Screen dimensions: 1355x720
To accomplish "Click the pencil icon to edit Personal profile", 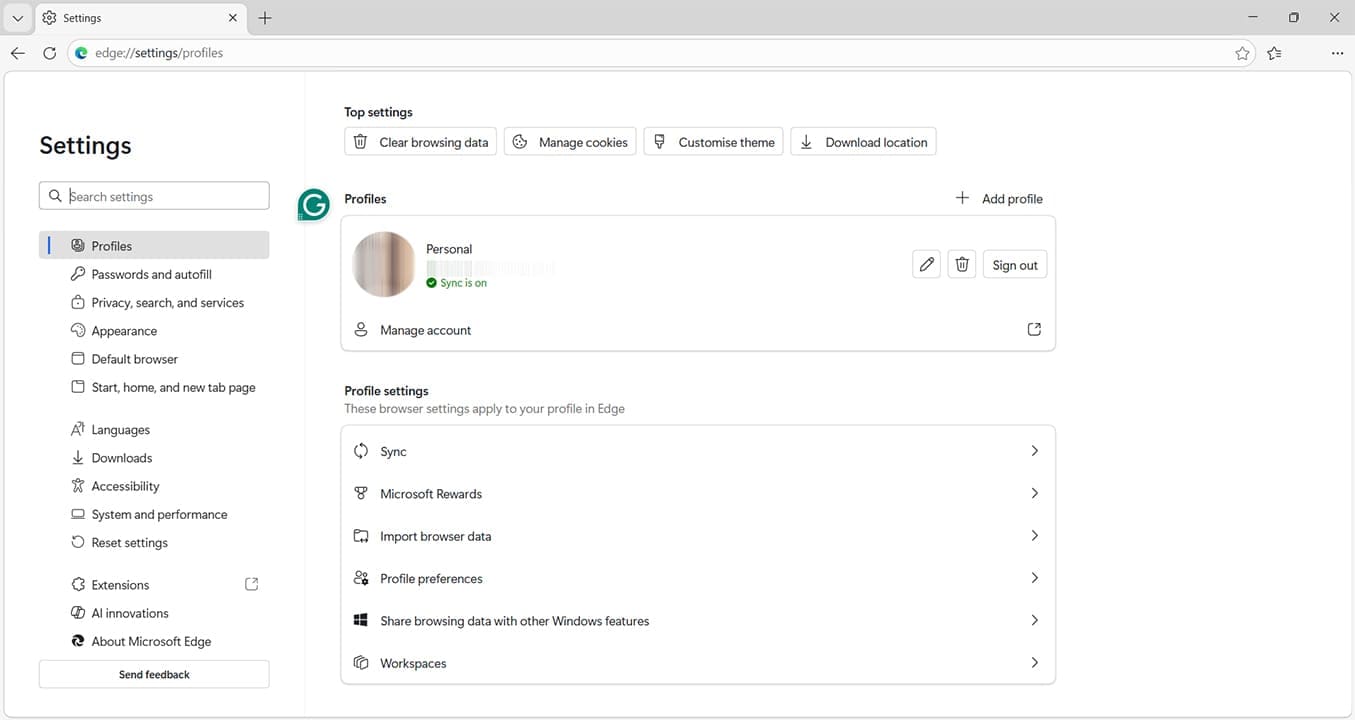I will pos(926,263).
